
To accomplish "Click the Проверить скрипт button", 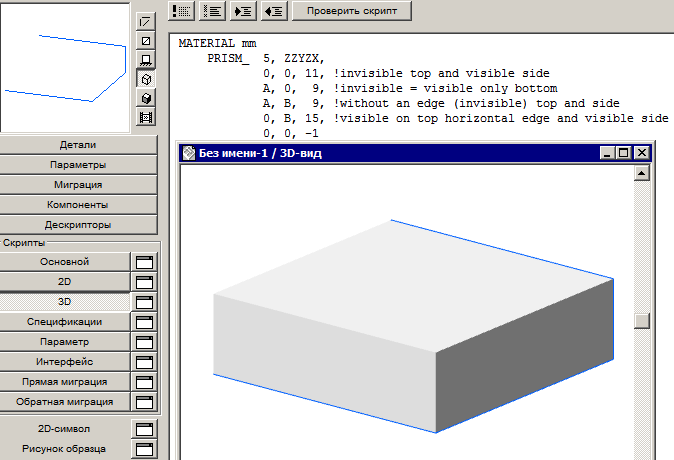I will coord(352,11).
